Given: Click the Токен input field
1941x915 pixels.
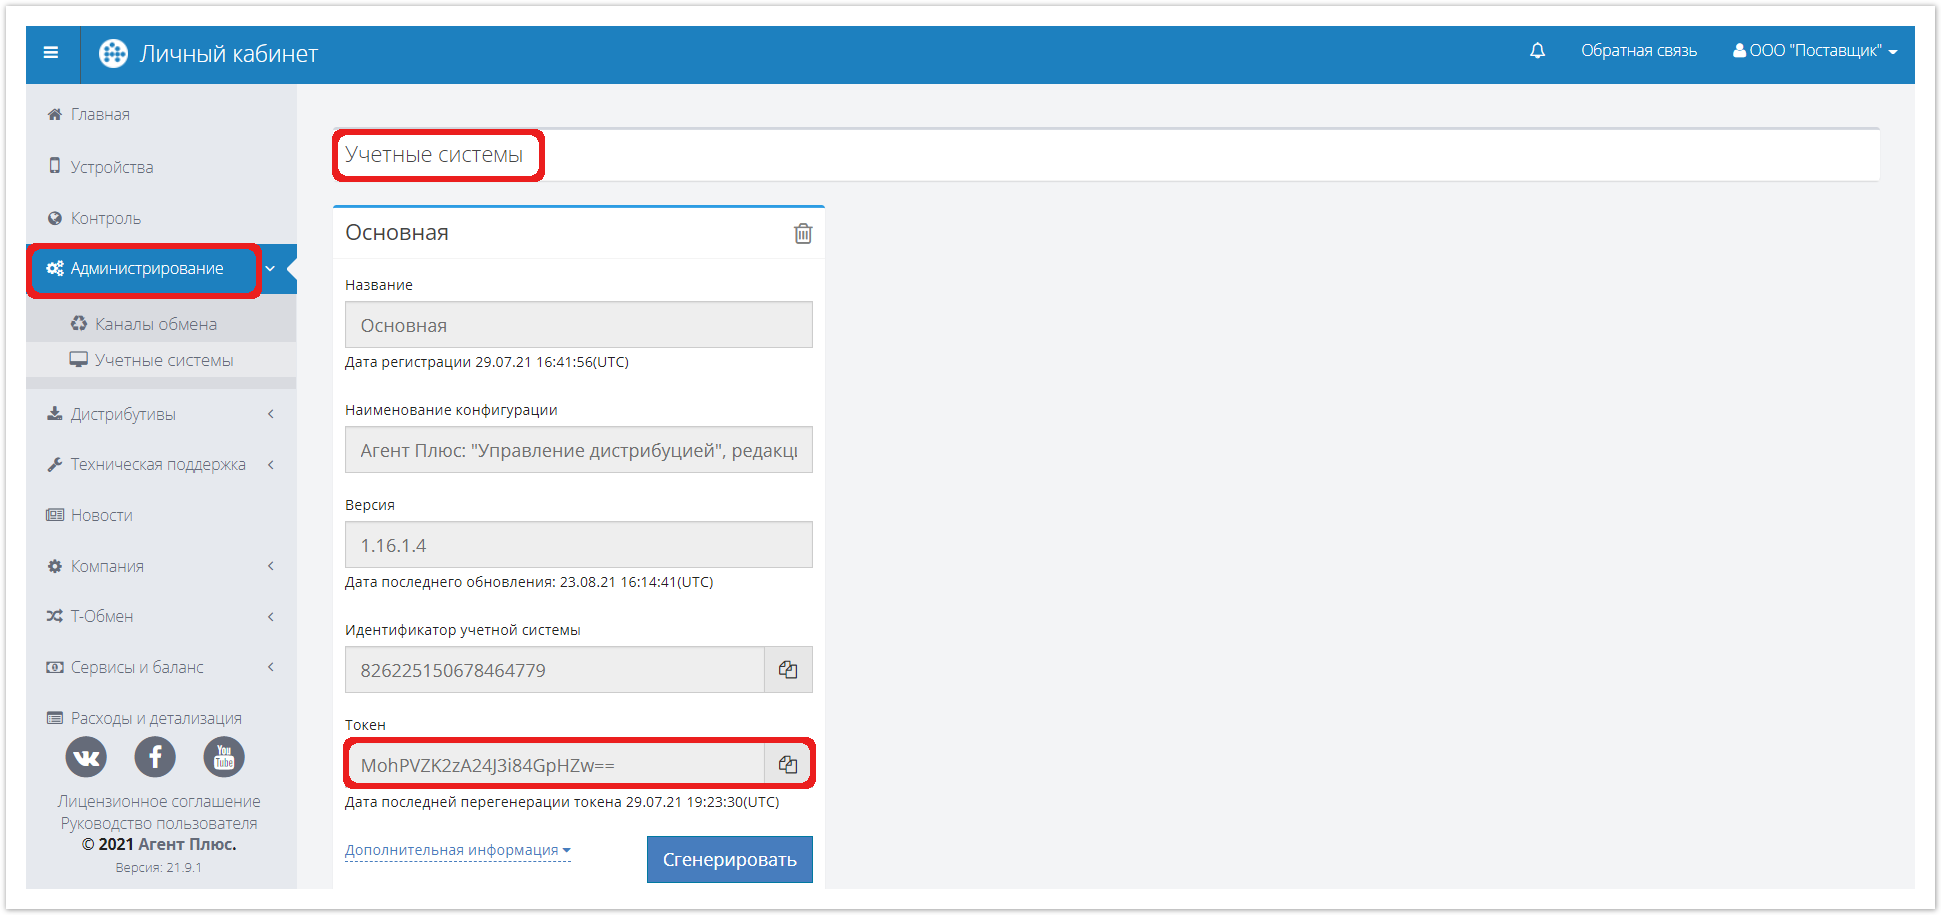Looking at the screenshot, I should point(555,765).
